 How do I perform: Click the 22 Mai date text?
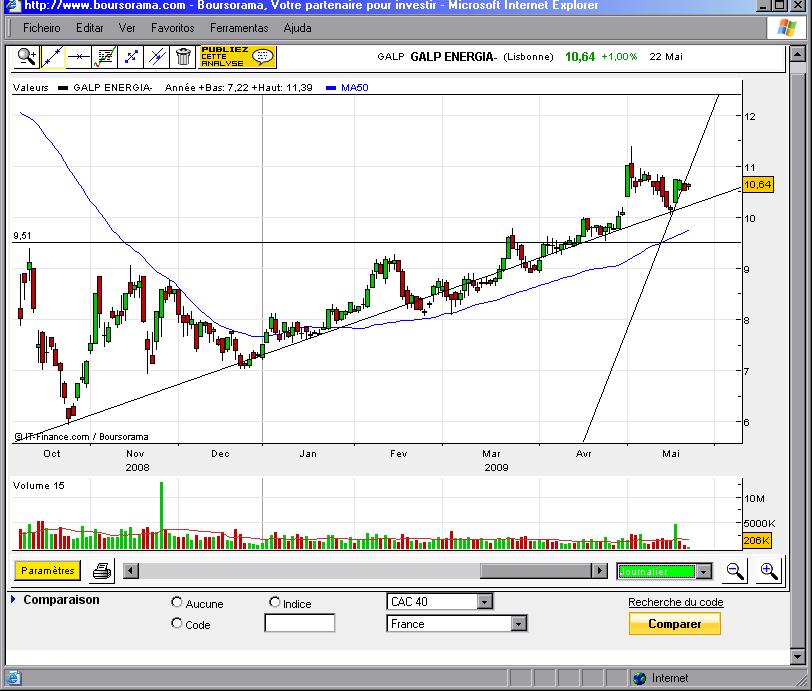(x=666, y=56)
